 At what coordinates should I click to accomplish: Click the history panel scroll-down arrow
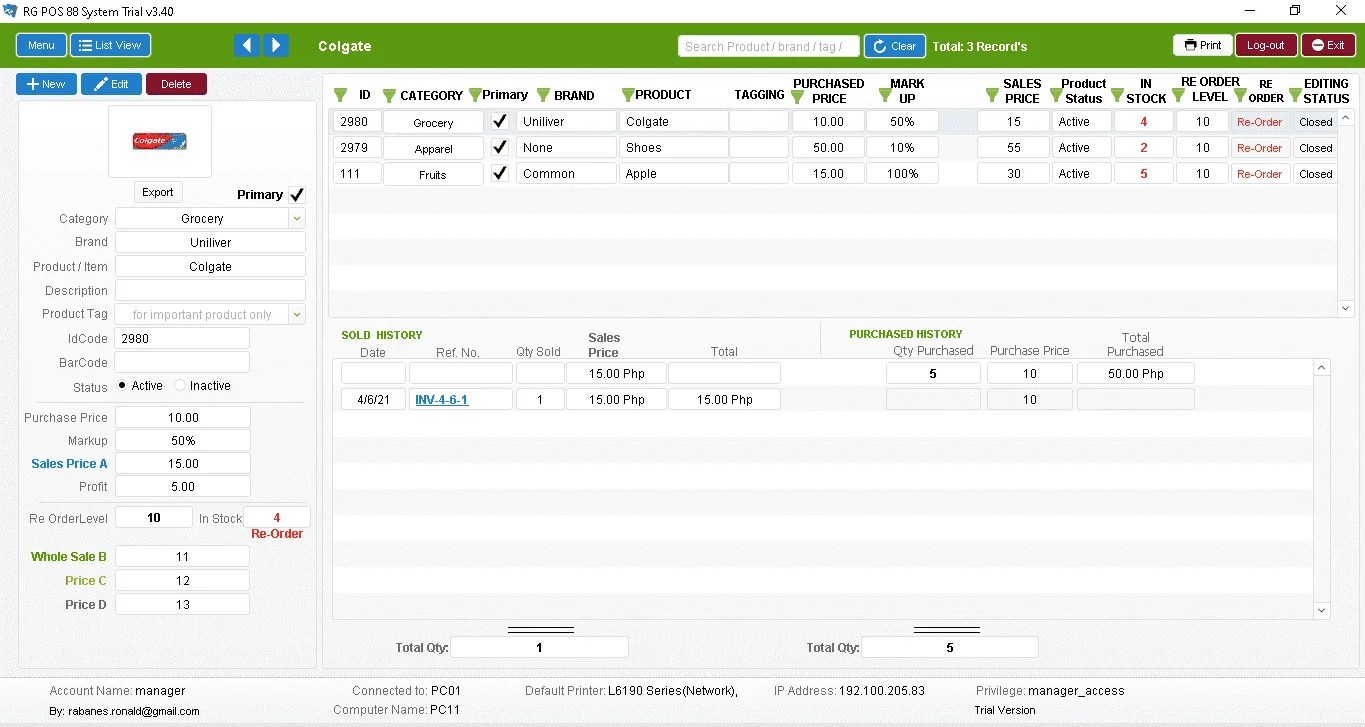pyautogui.click(x=1322, y=610)
